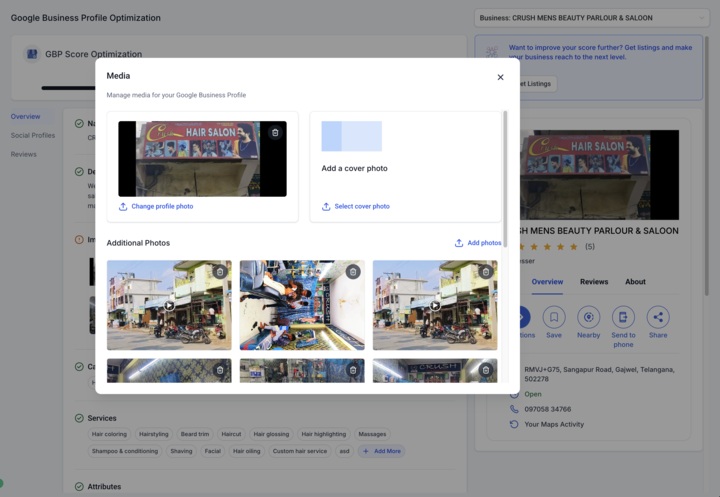This screenshot has height=497, width=720.
Task: Play the first additional video thumbnail
Action: 169,306
